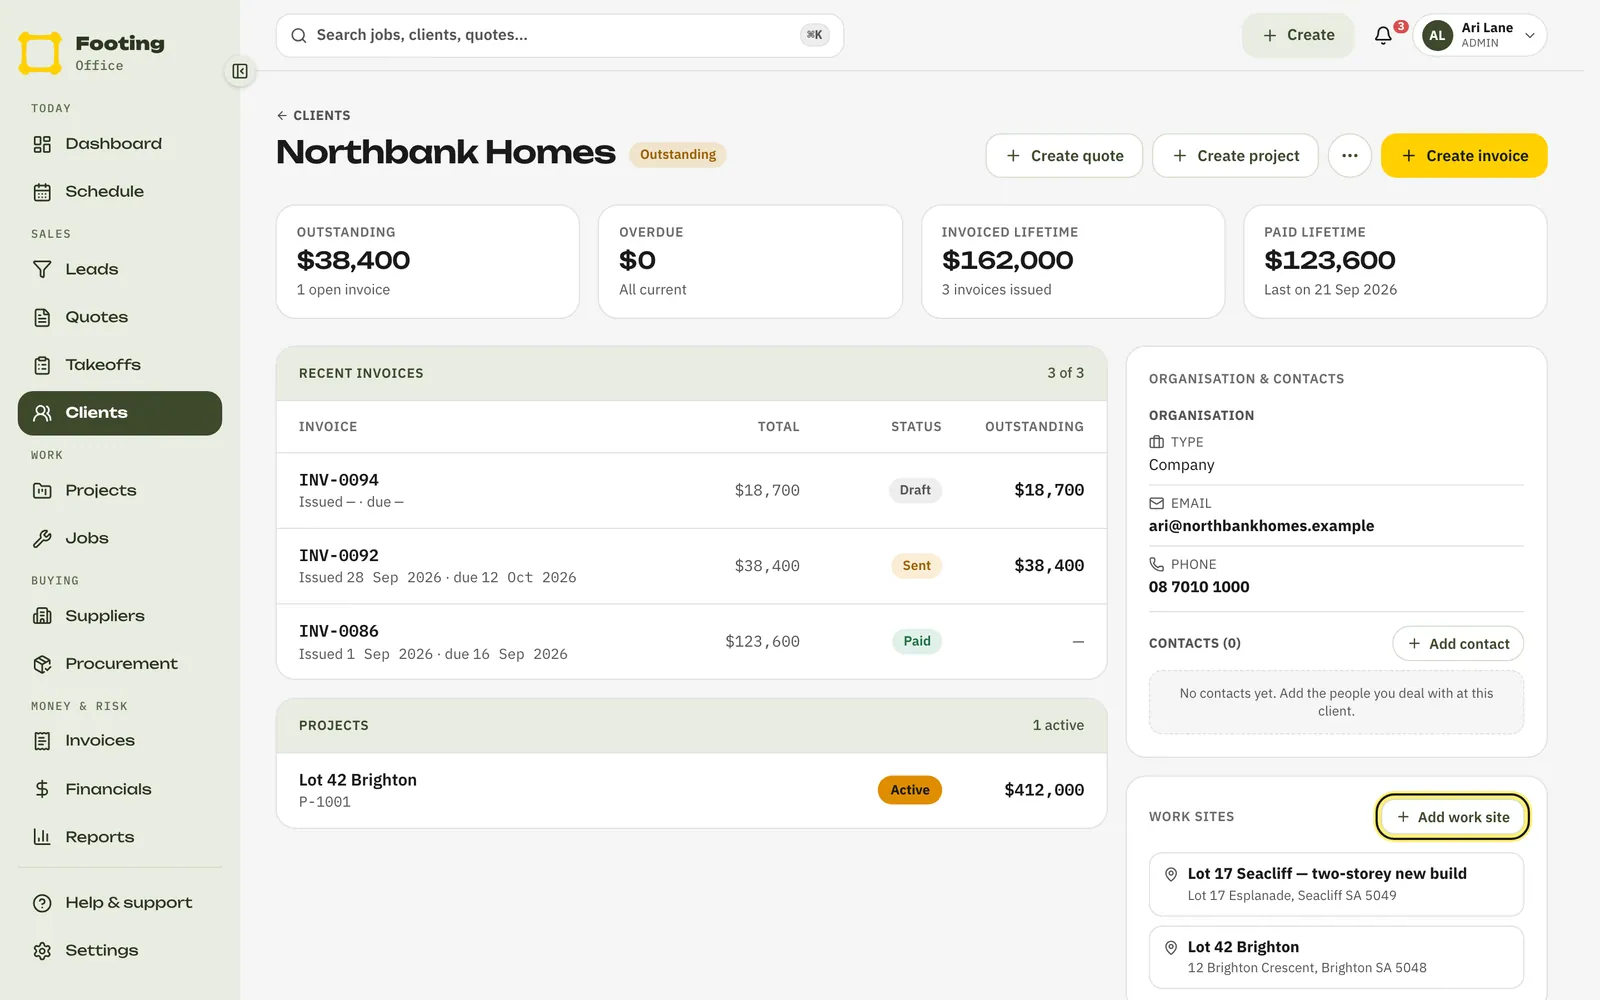Click the Outstanding status tag beside title
1600x1000 pixels.
point(678,155)
